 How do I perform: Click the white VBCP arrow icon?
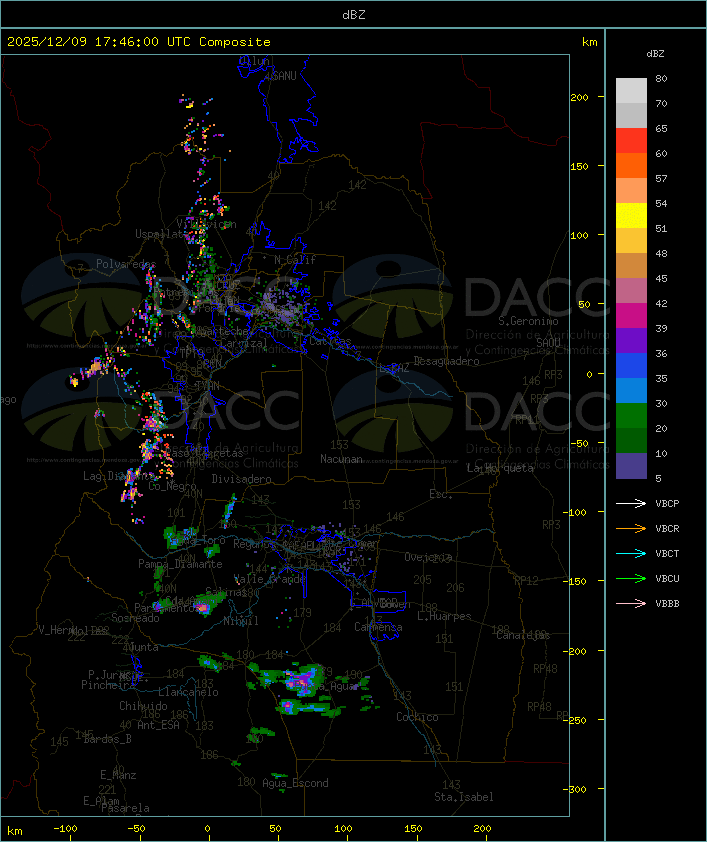(631, 503)
